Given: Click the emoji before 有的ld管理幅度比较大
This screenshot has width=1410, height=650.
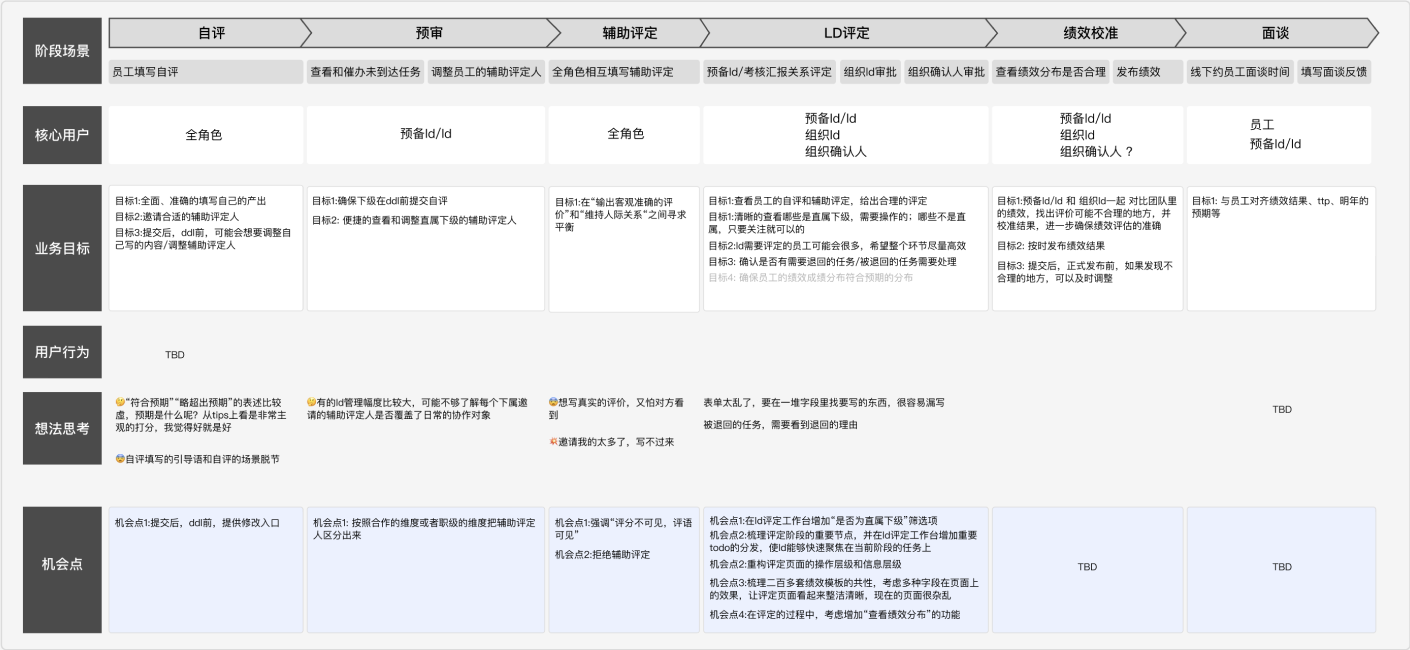Looking at the screenshot, I should tap(312, 402).
